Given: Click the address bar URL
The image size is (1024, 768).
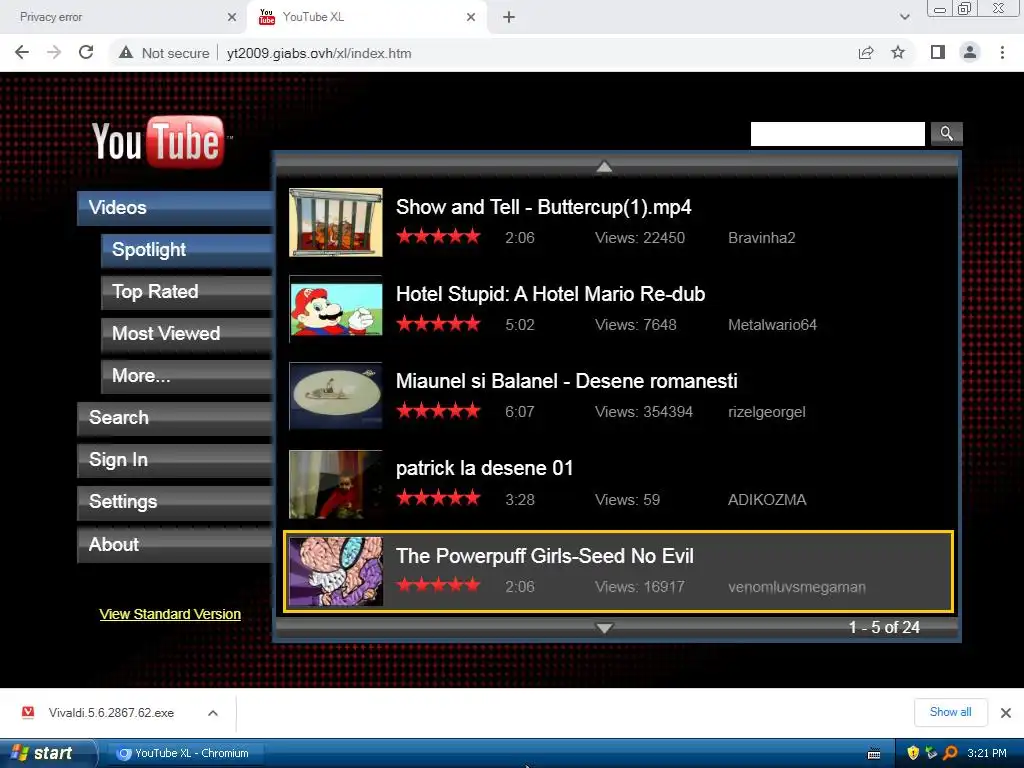Looking at the screenshot, I should (319, 53).
